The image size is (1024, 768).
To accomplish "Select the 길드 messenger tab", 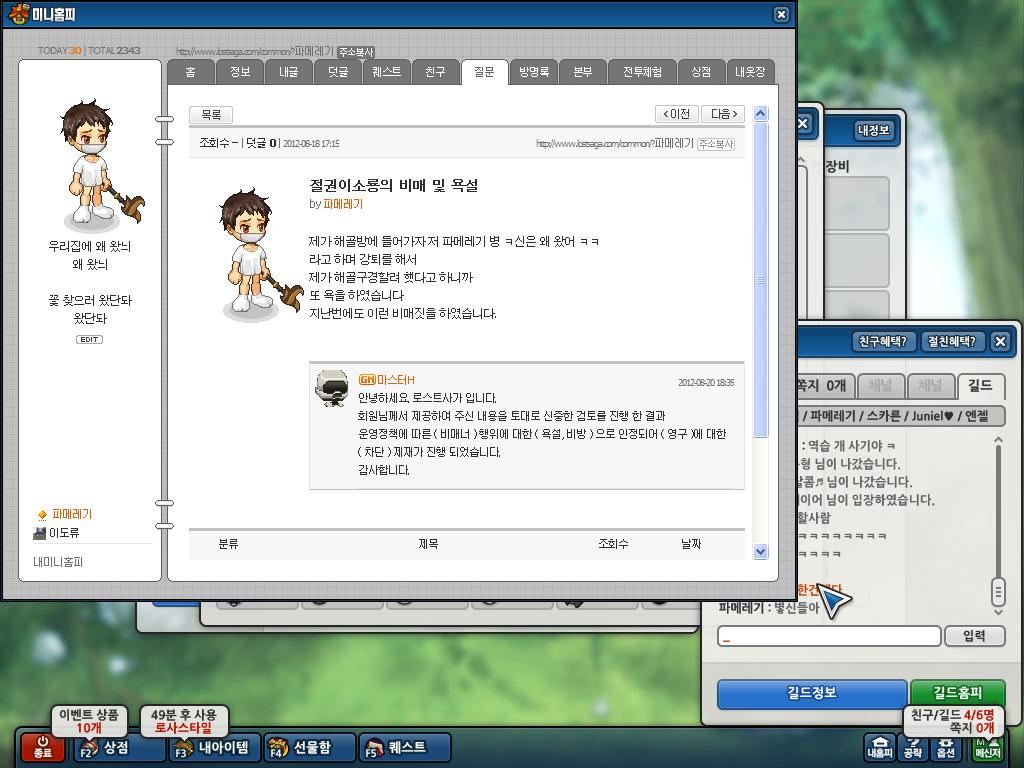I will tap(980, 386).
